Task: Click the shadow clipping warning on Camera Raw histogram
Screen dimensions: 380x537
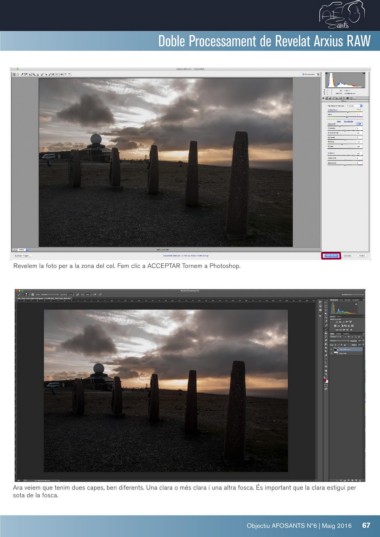Action: pos(327,73)
